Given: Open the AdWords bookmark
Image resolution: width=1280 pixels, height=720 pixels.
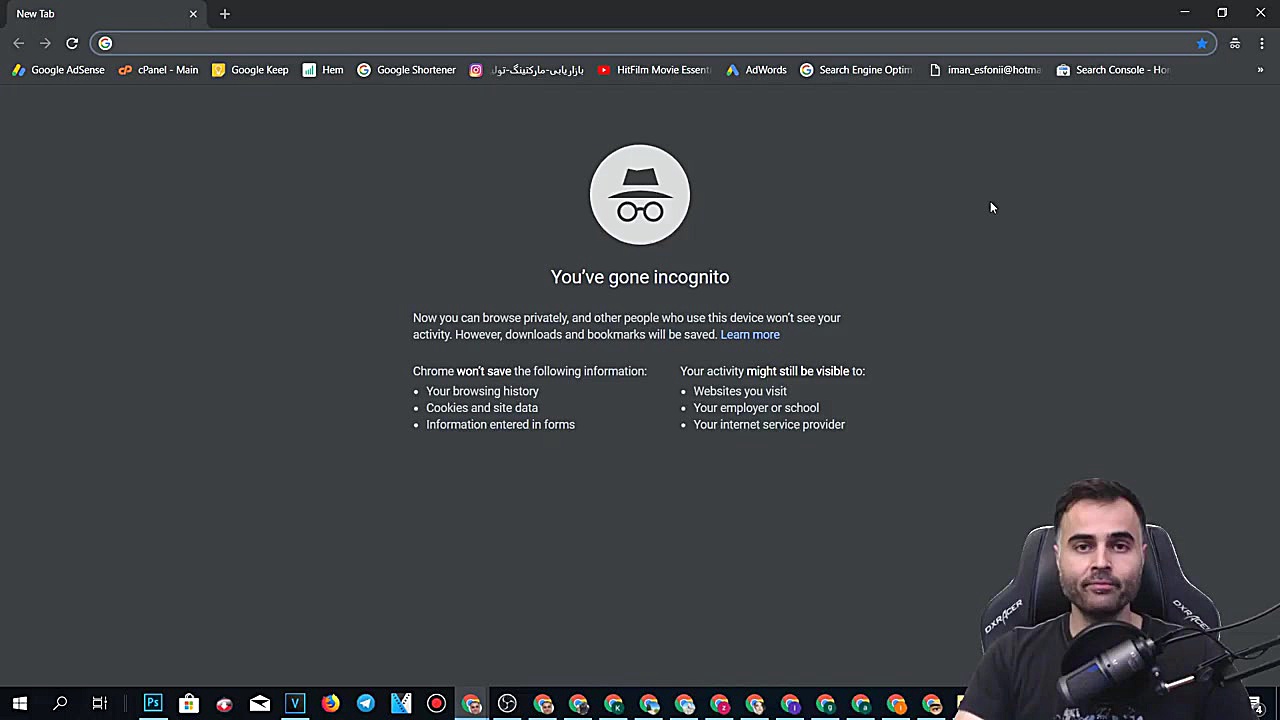Looking at the screenshot, I should pos(756,70).
